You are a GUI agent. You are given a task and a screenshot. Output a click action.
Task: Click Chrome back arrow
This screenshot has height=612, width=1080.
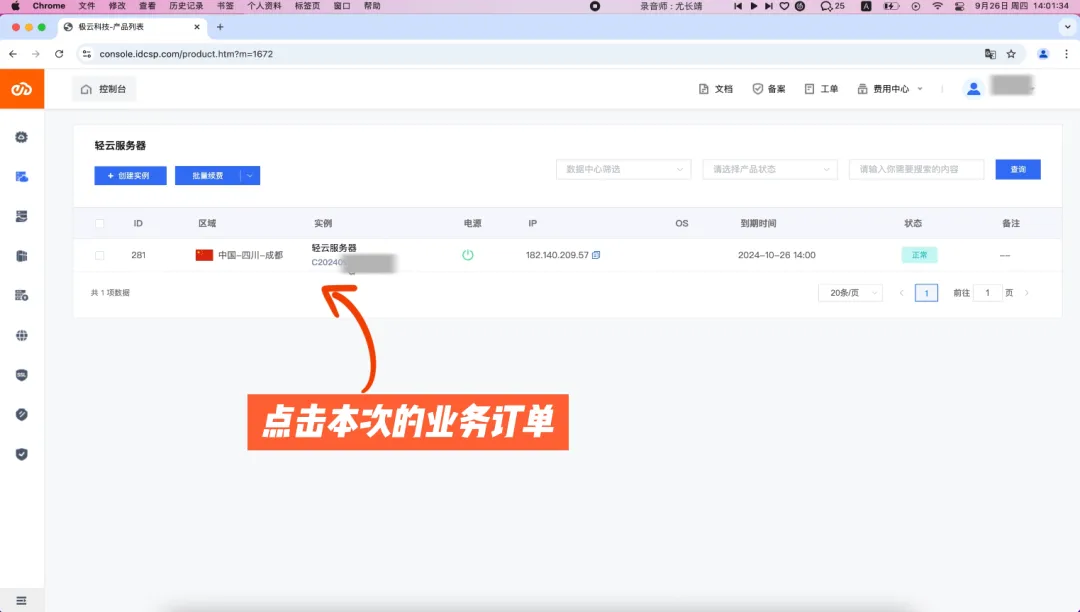tap(13, 54)
